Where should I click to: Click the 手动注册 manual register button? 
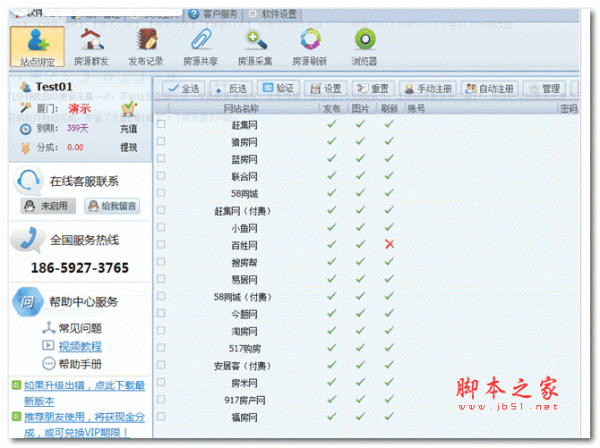click(x=428, y=89)
